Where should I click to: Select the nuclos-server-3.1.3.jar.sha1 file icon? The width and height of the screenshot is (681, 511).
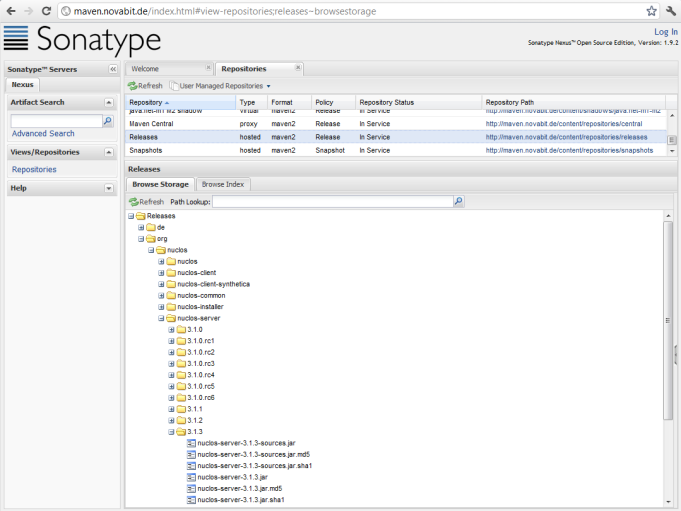(x=191, y=500)
